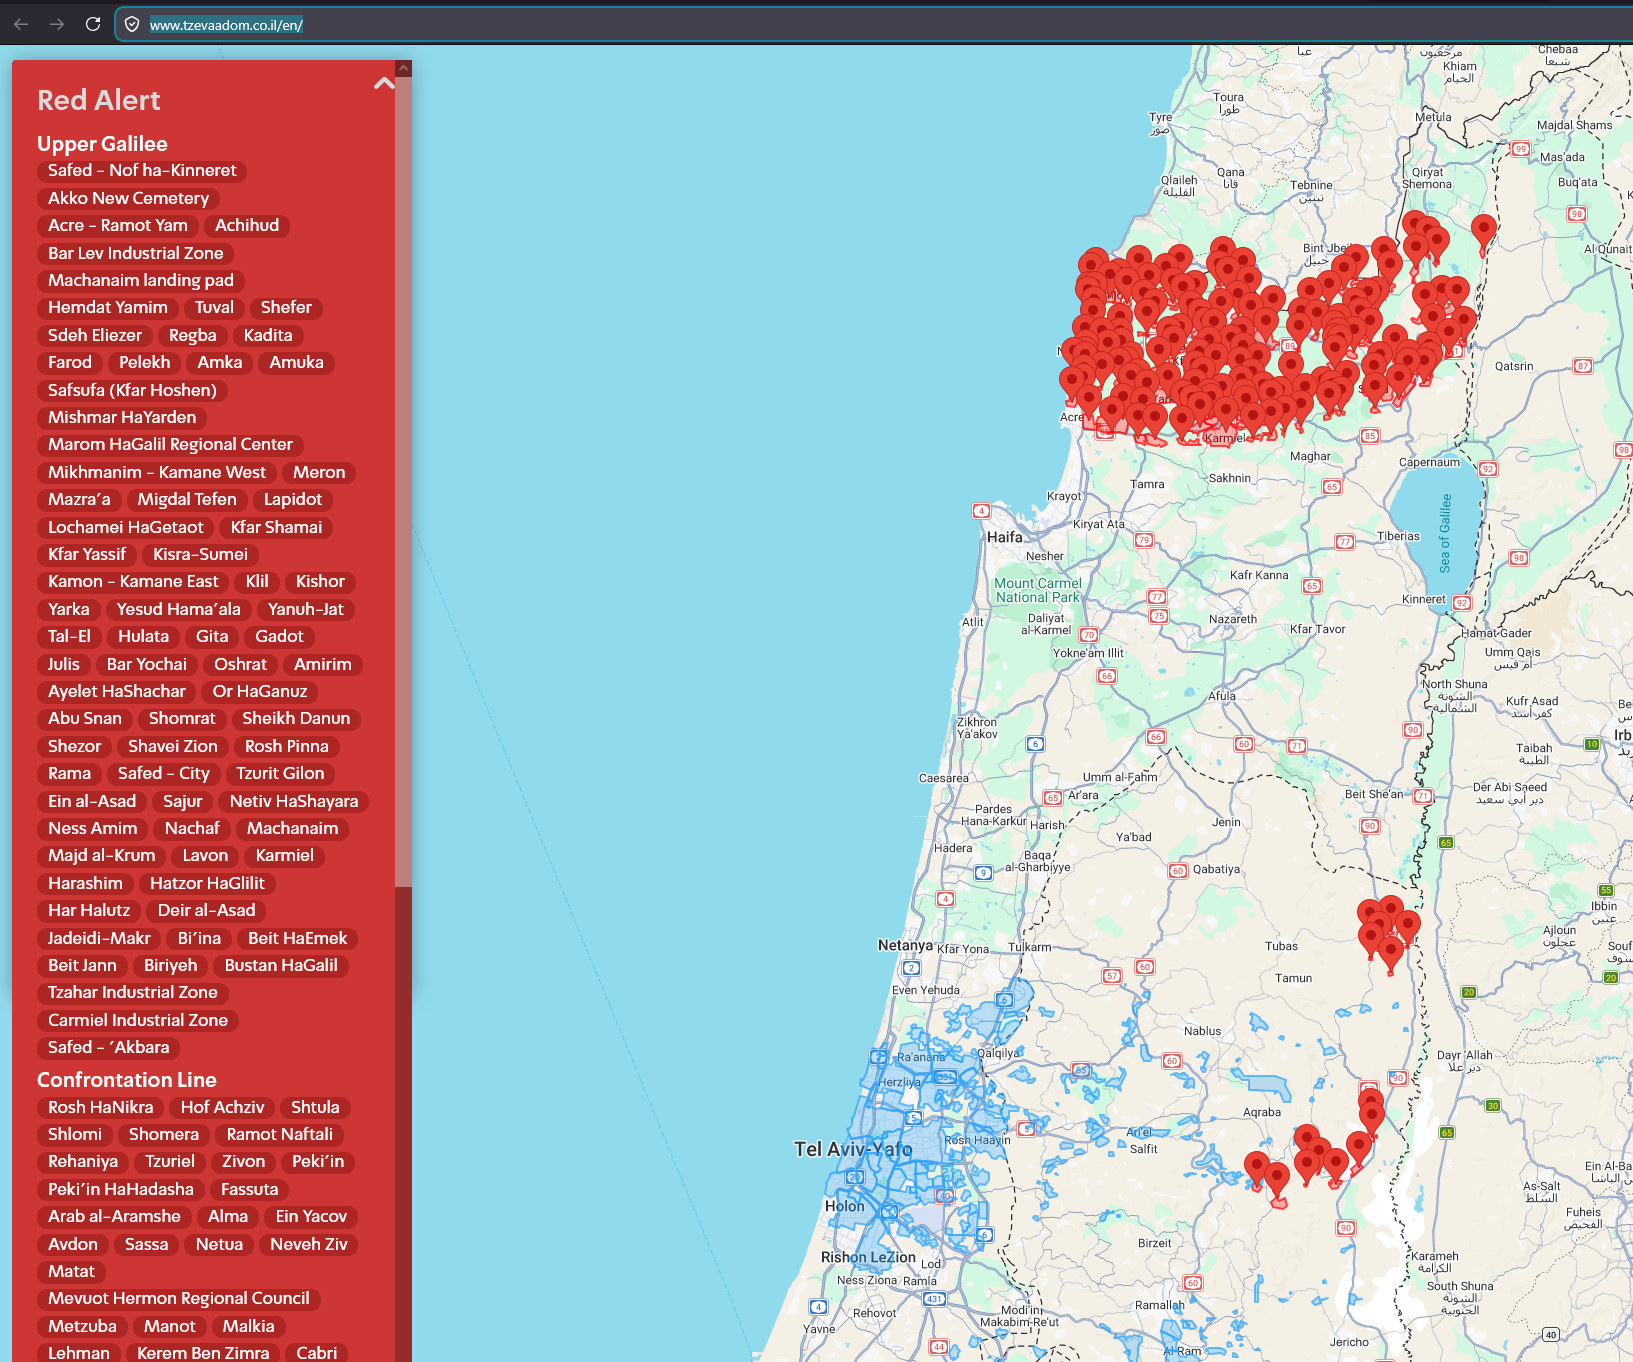This screenshot has width=1633, height=1362.
Task: Click the Qiryat Shemona map label
Action: point(1427,178)
